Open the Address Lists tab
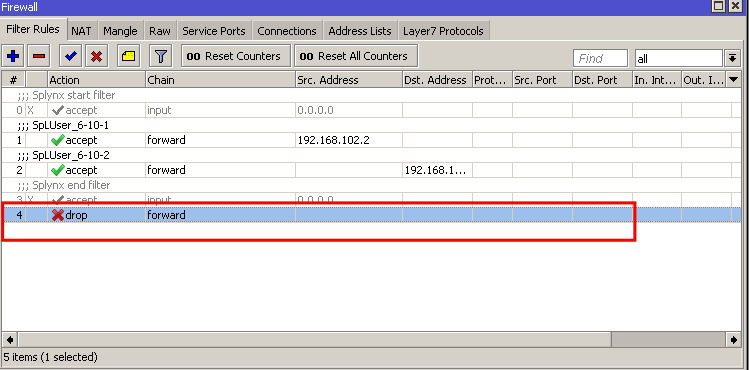The height and width of the screenshot is (370, 749). pos(360,31)
